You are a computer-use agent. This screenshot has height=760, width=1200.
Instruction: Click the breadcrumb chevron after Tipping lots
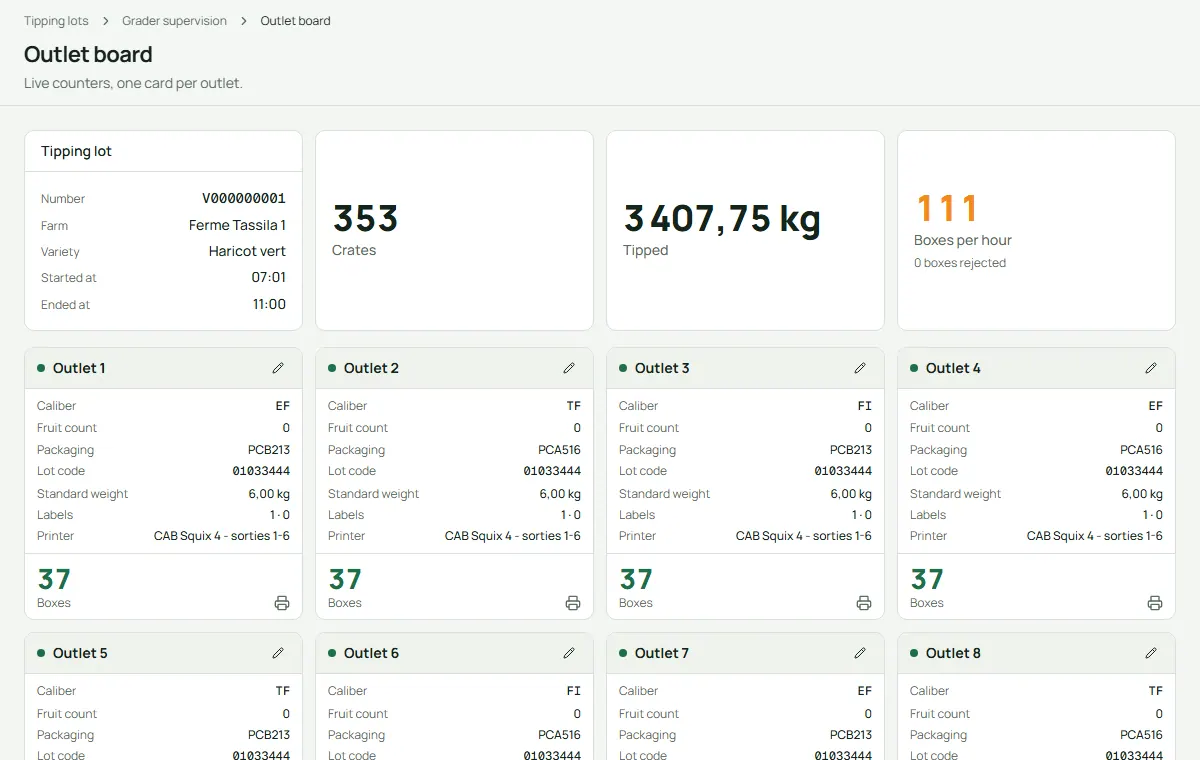[x=105, y=21]
